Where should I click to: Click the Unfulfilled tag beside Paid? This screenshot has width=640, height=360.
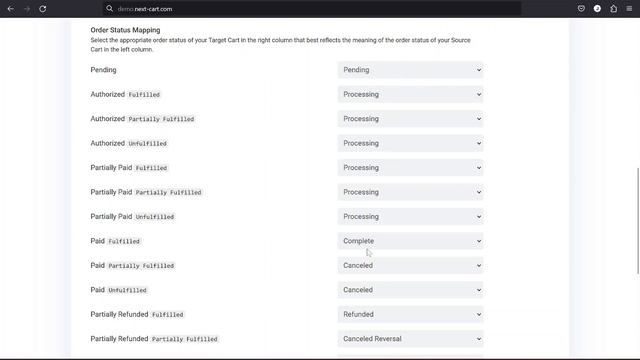pyautogui.click(x=127, y=291)
